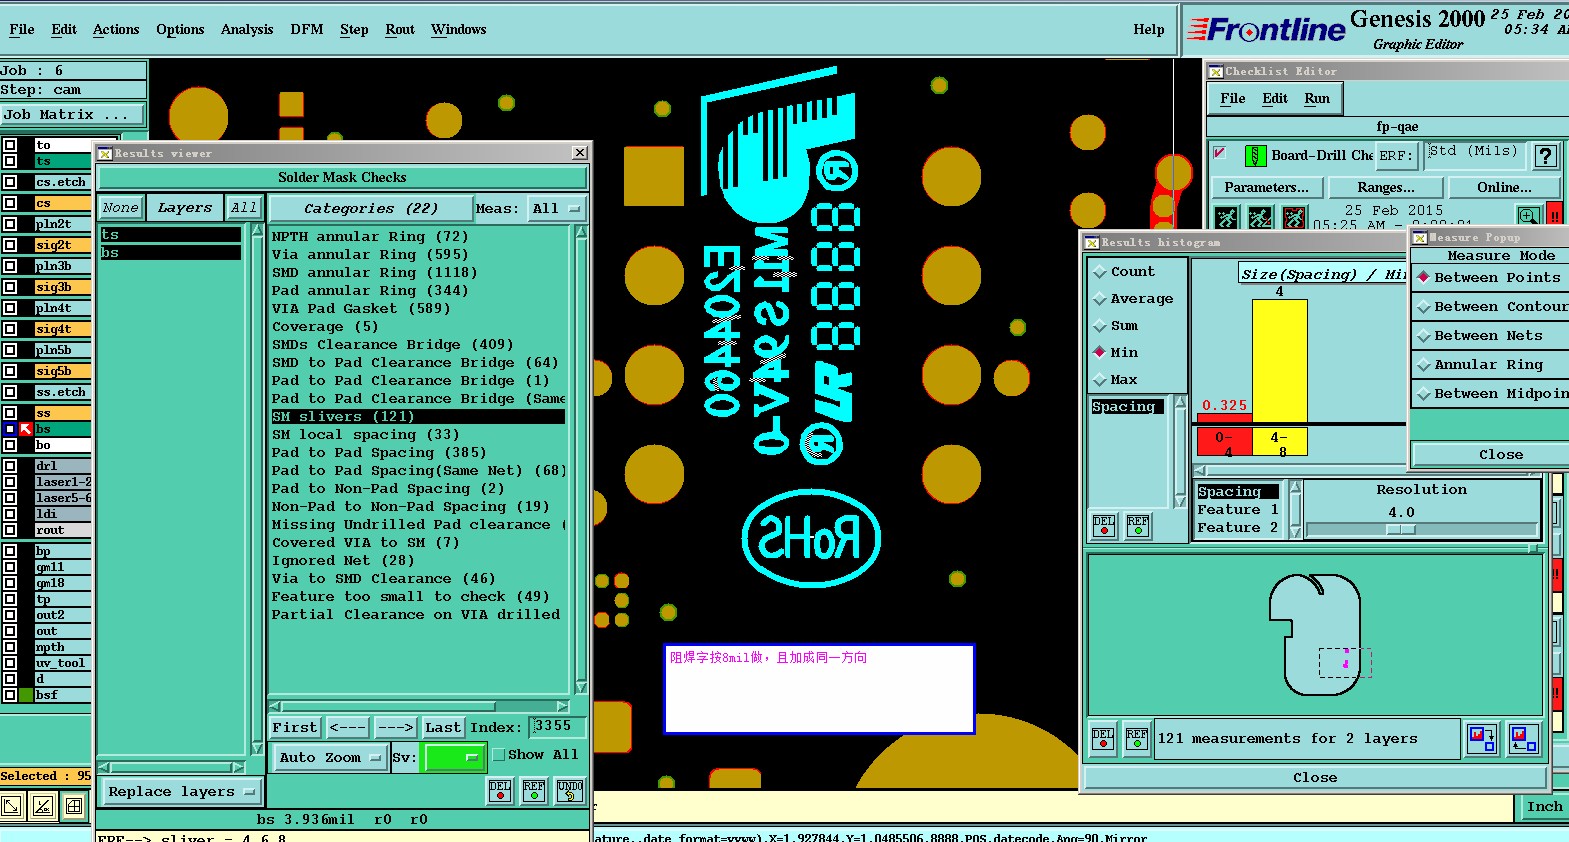The height and width of the screenshot is (842, 1569).
Task: Select Average radio in Results histogram
Action: (x=1101, y=299)
